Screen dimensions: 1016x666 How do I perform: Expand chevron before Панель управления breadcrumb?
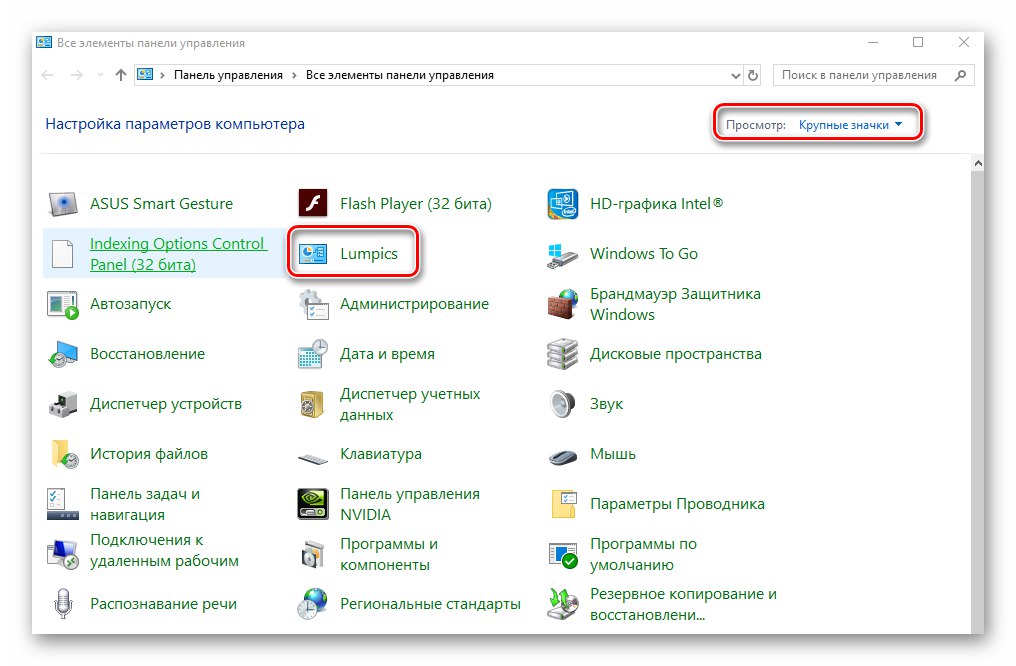point(162,75)
